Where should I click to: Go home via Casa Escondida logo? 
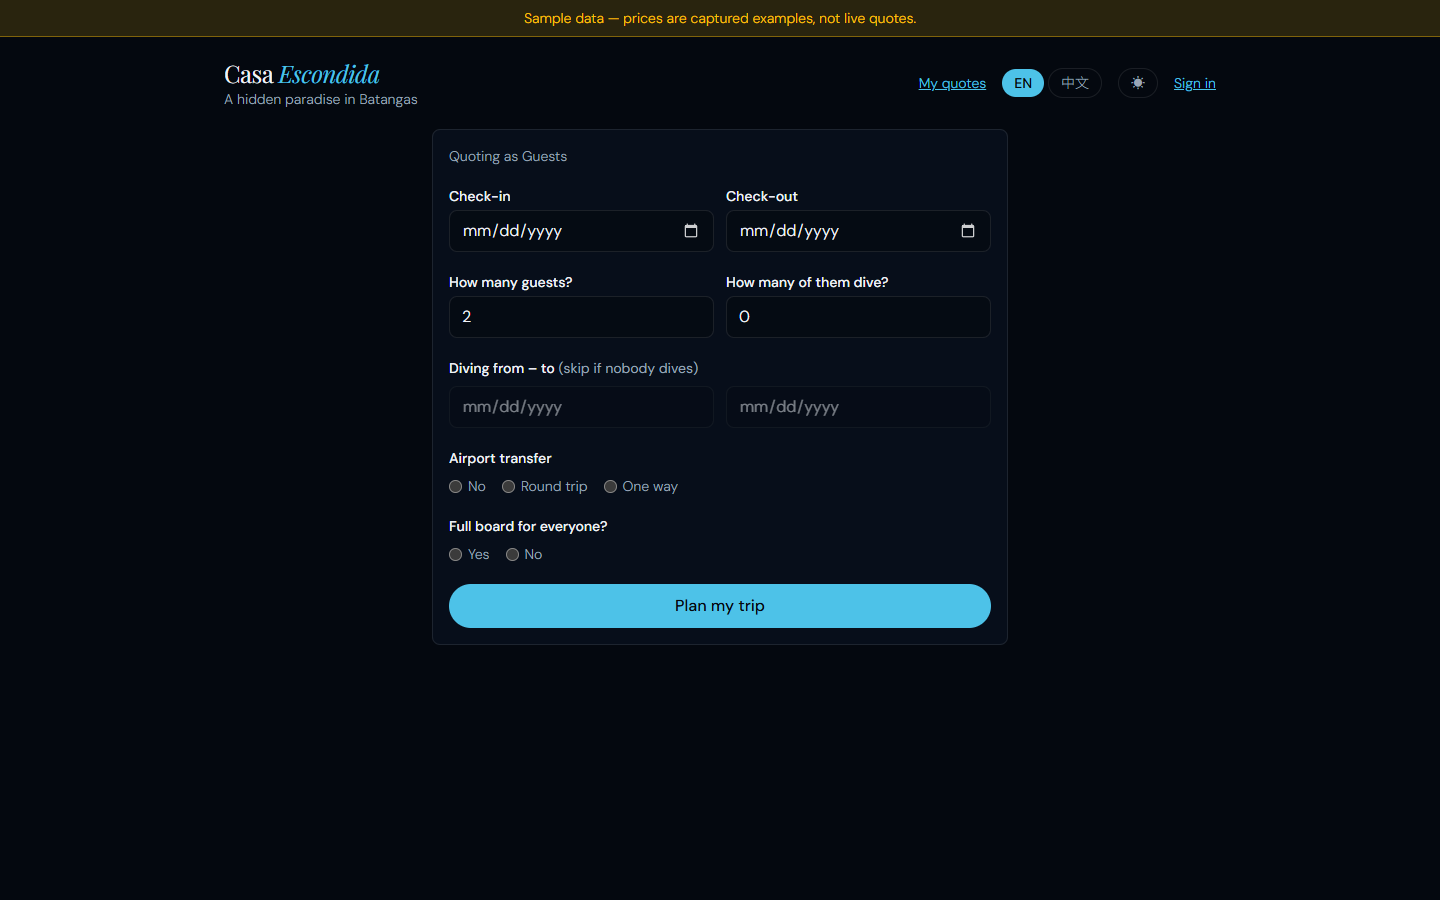click(x=302, y=75)
